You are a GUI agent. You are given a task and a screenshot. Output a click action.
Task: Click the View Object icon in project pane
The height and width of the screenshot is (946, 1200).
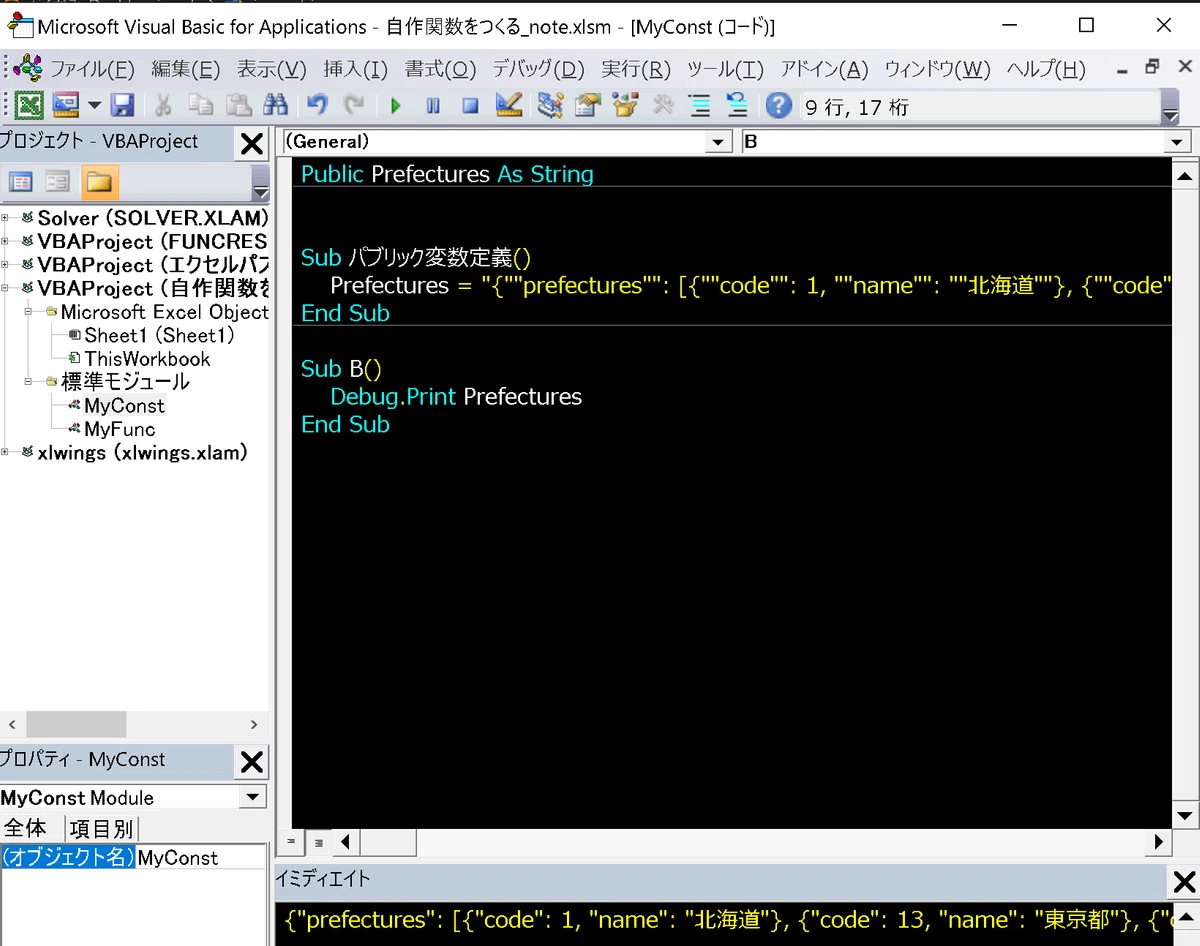pyautogui.click(x=58, y=181)
